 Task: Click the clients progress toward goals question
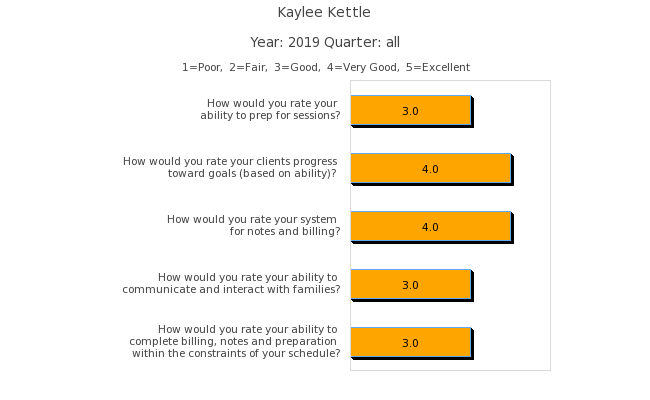point(230,167)
